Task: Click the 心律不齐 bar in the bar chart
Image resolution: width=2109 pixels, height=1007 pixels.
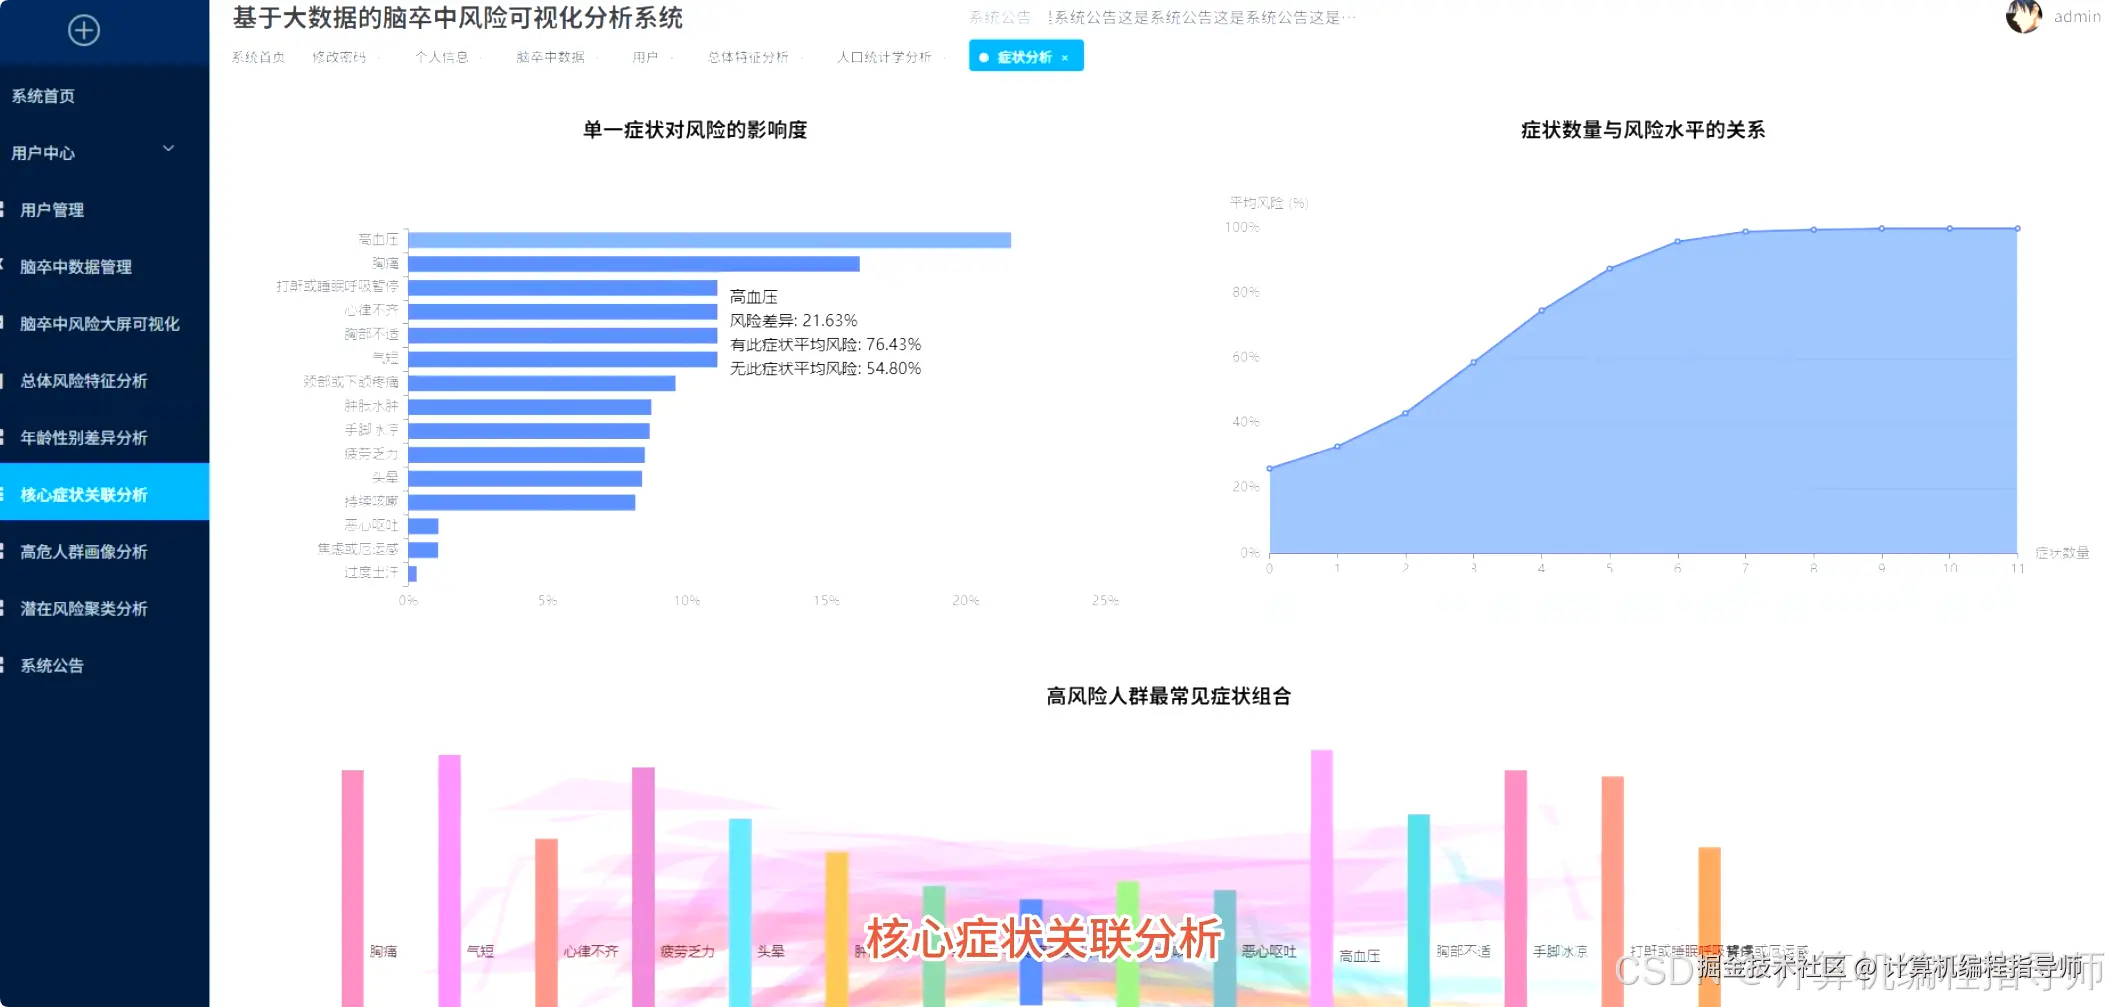Action: (x=562, y=312)
